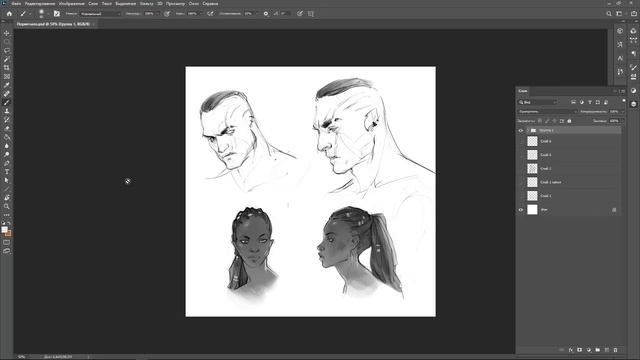Open the tool preset picker arrow
The image size is (640, 360).
[30, 13]
